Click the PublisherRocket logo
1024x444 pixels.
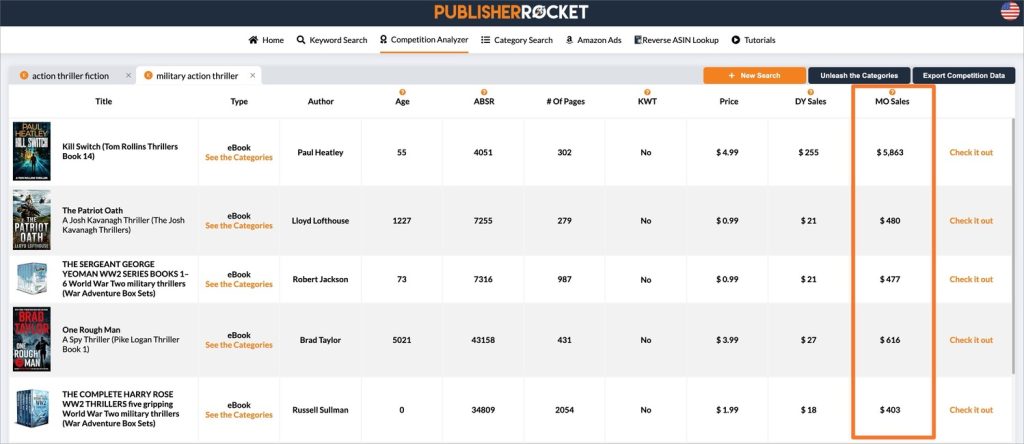511,12
